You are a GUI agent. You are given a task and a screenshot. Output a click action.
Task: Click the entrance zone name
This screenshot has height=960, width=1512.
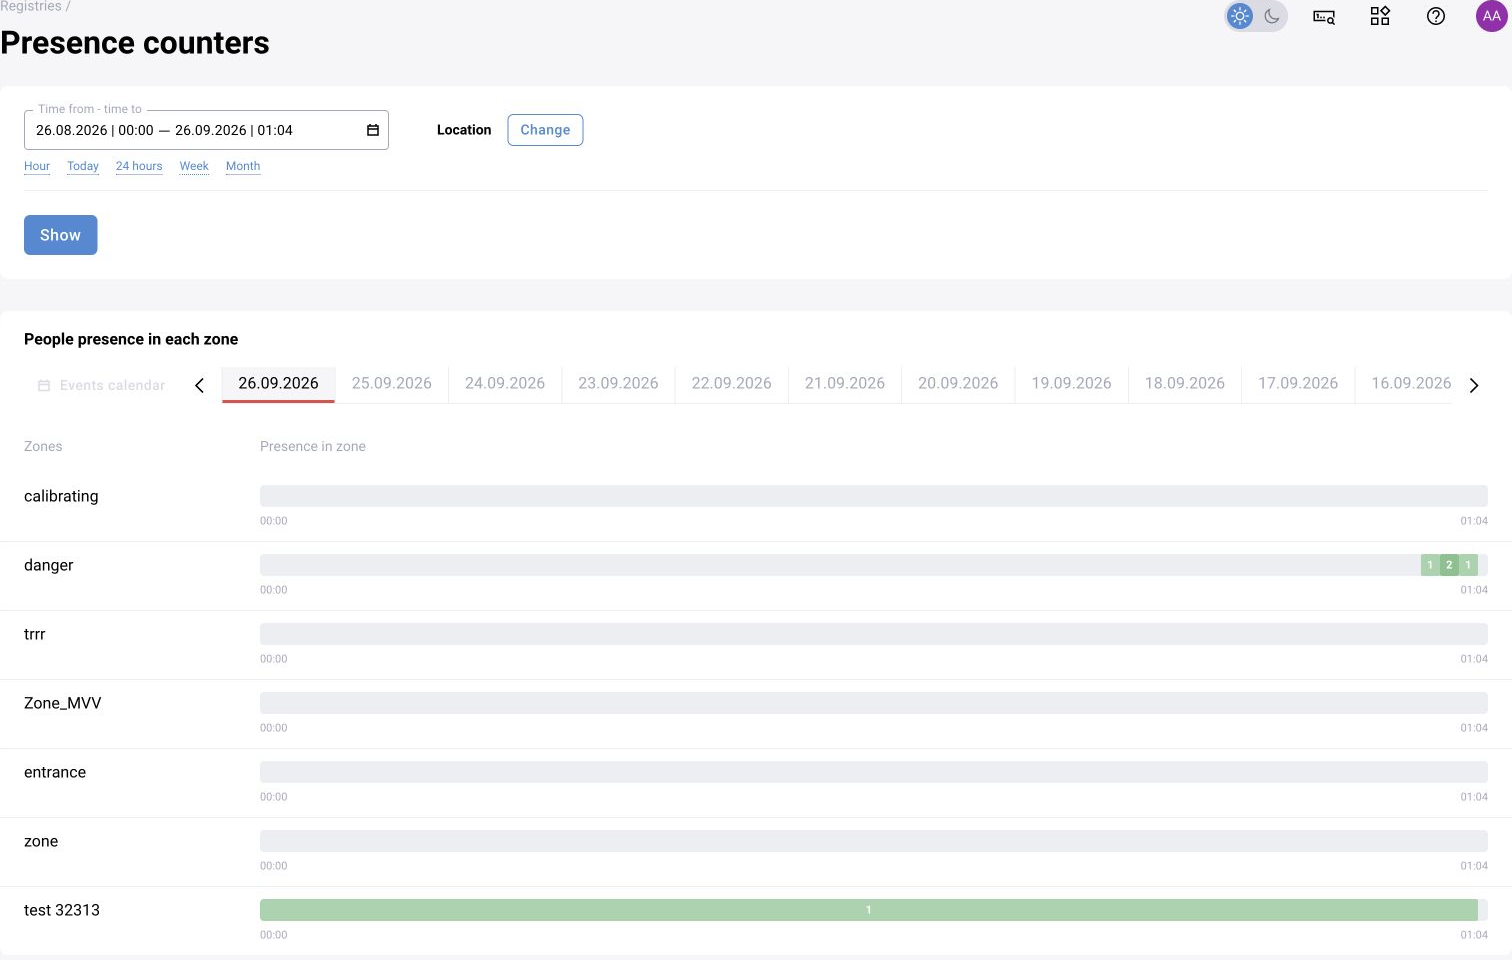coord(55,772)
